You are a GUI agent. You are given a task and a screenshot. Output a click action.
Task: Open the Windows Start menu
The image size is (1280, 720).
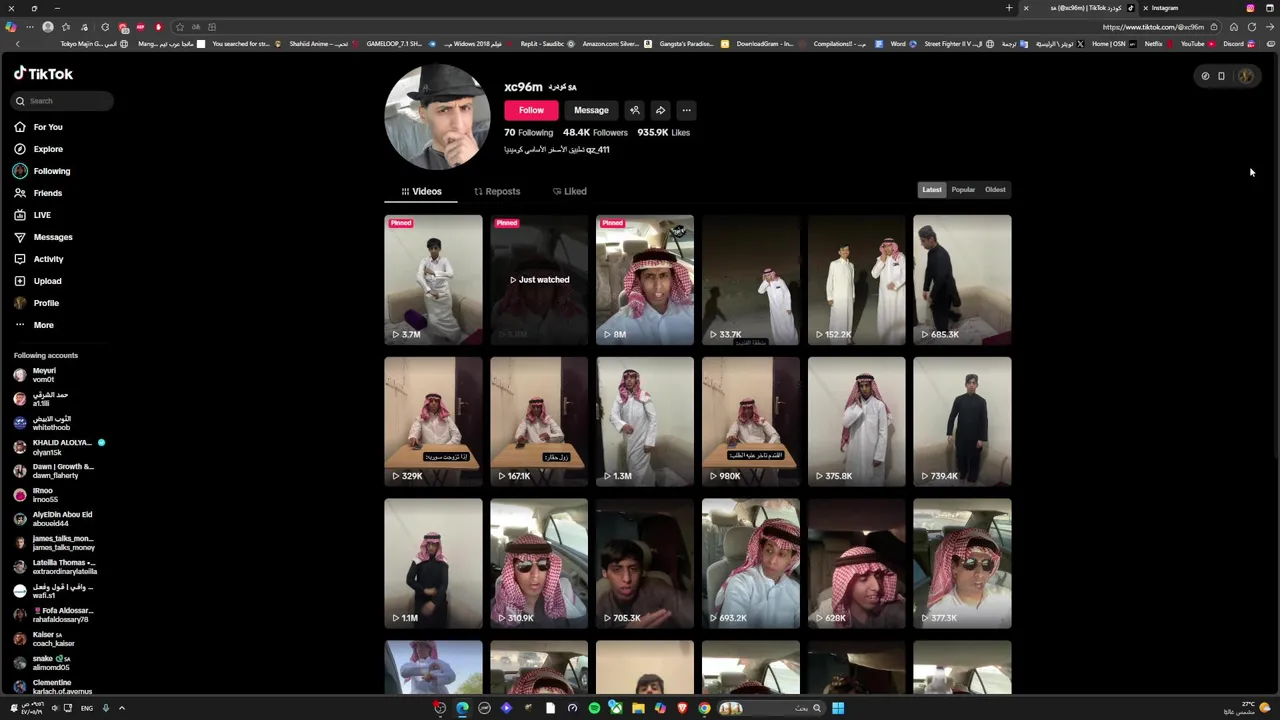coord(838,708)
